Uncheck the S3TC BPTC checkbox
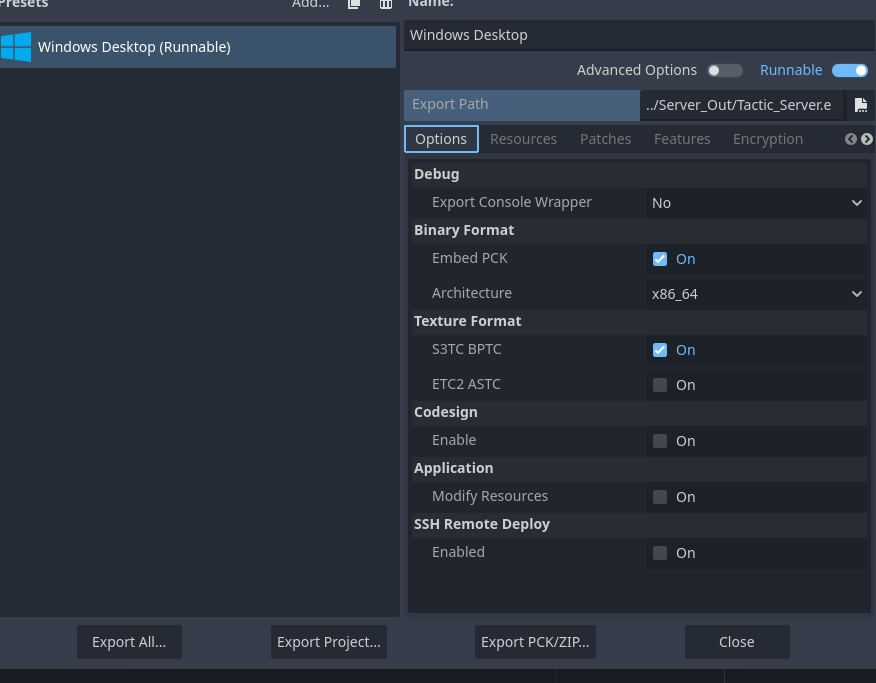This screenshot has height=683, width=876. pyautogui.click(x=660, y=350)
